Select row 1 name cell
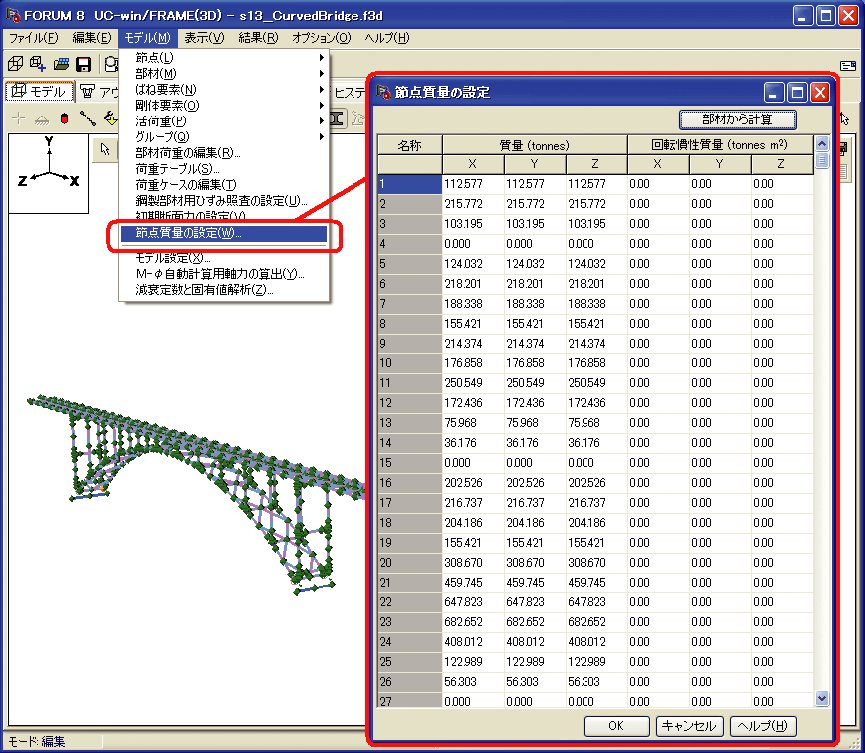The height and width of the screenshot is (753, 865). click(410, 184)
